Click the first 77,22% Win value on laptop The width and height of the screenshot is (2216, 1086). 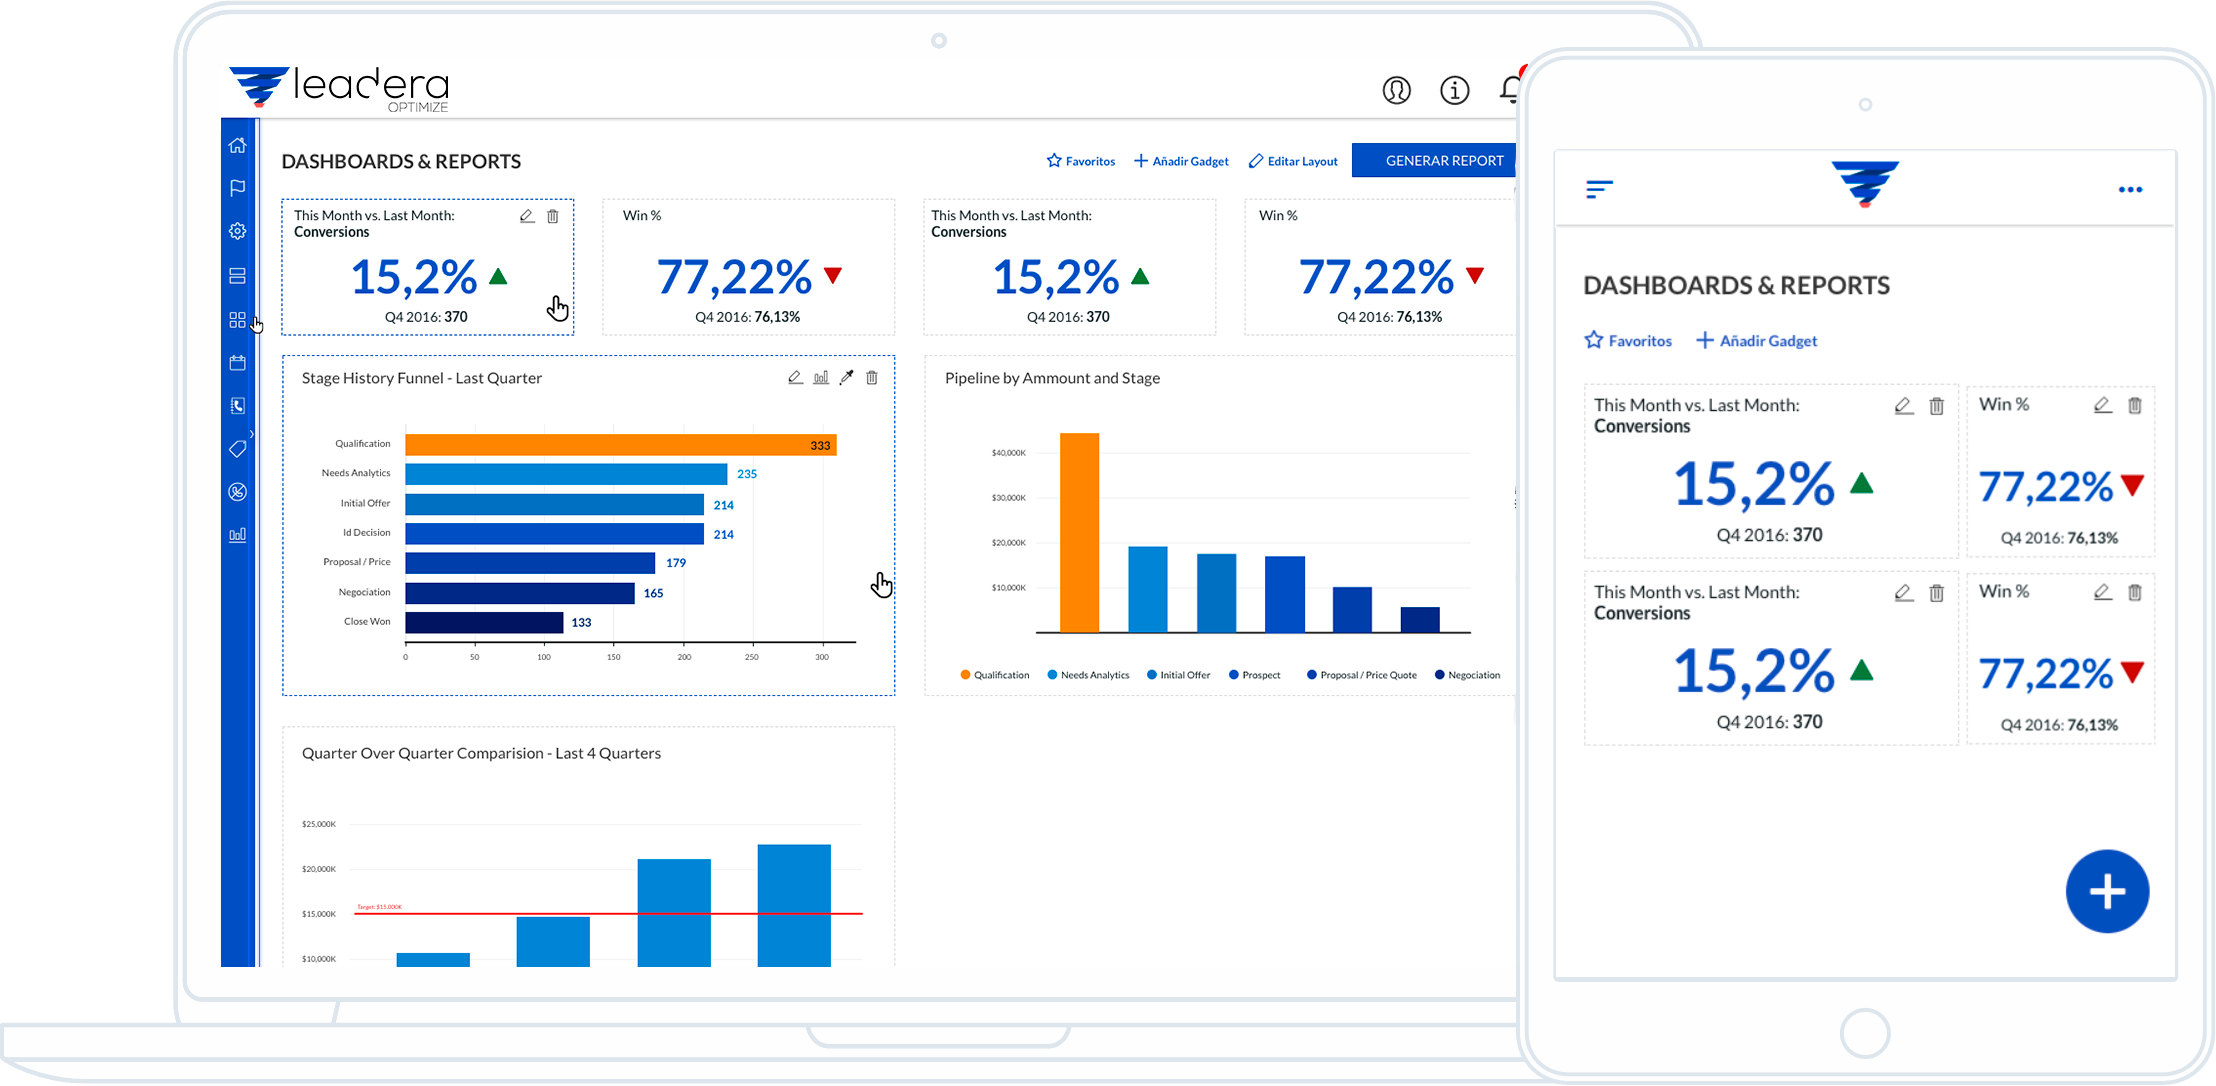[734, 277]
